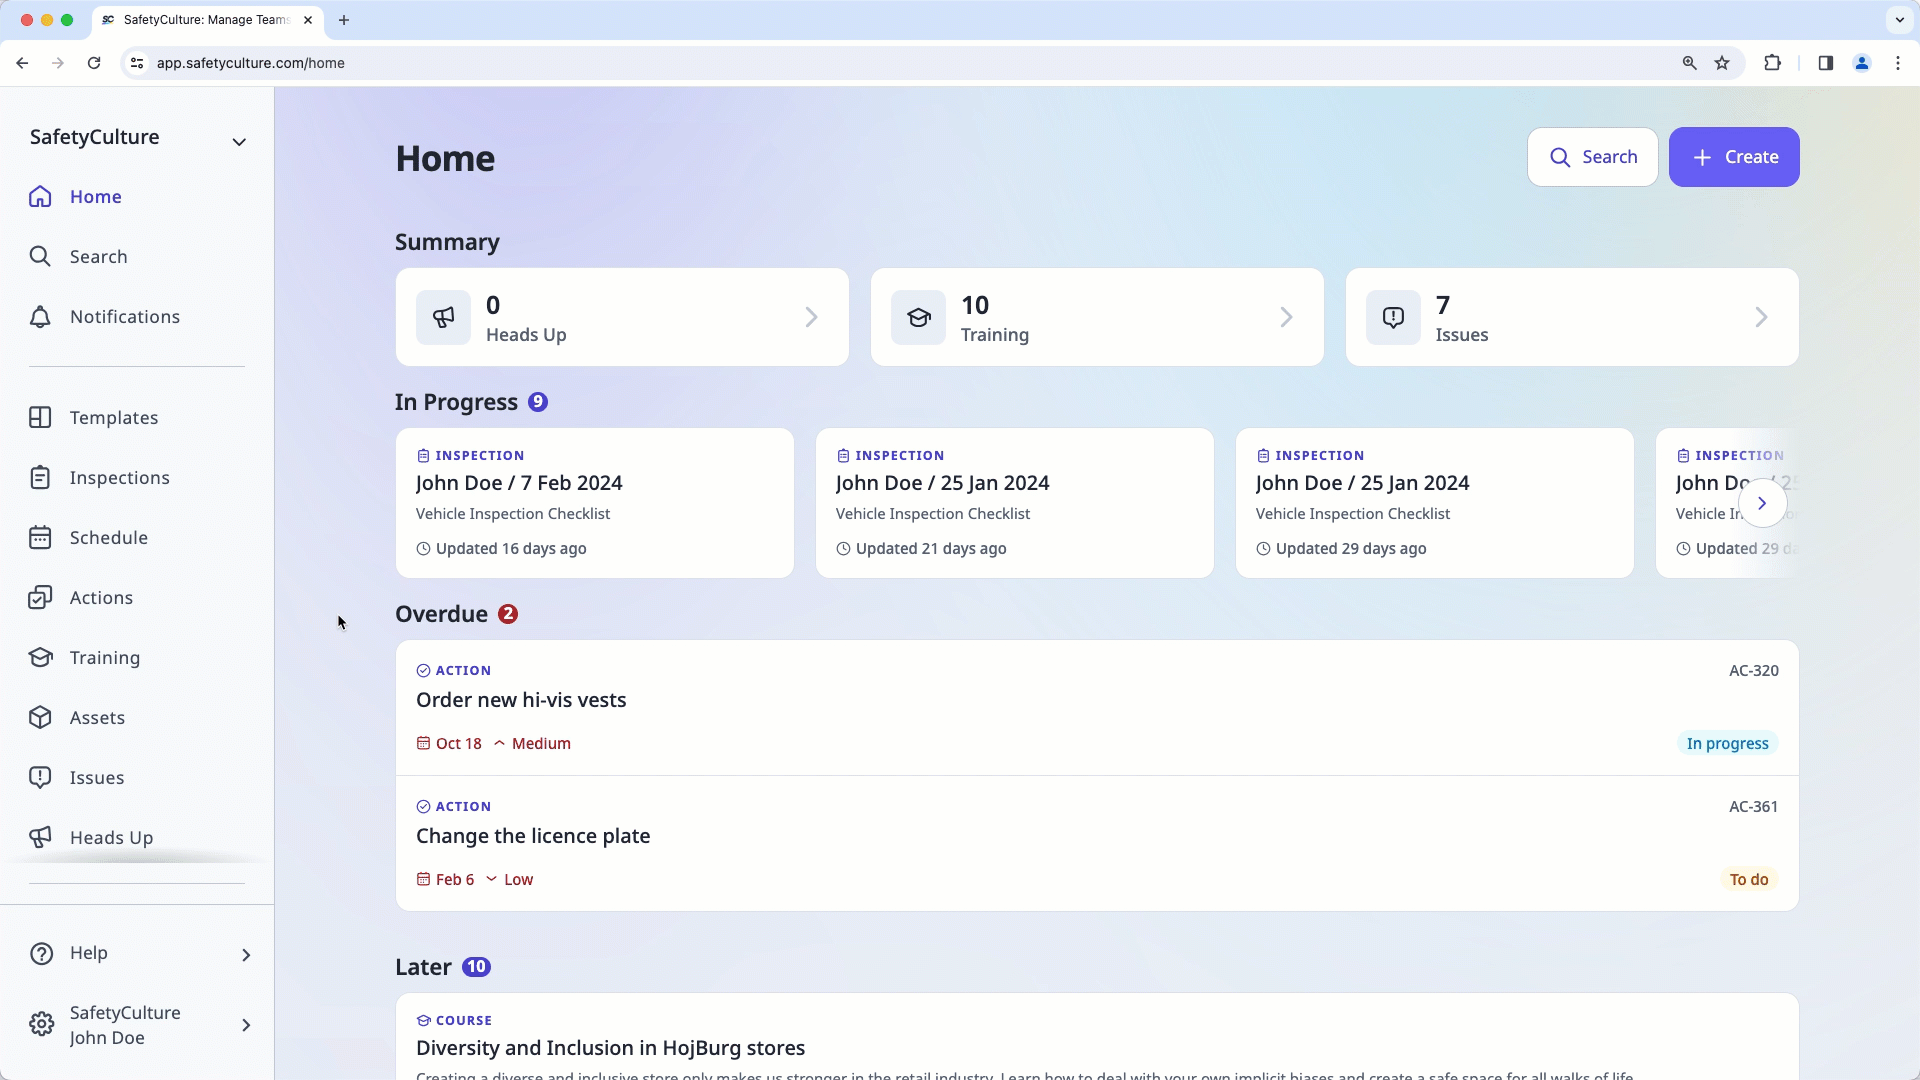
Task: View site information icon in address bar
Action: (137, 63)
